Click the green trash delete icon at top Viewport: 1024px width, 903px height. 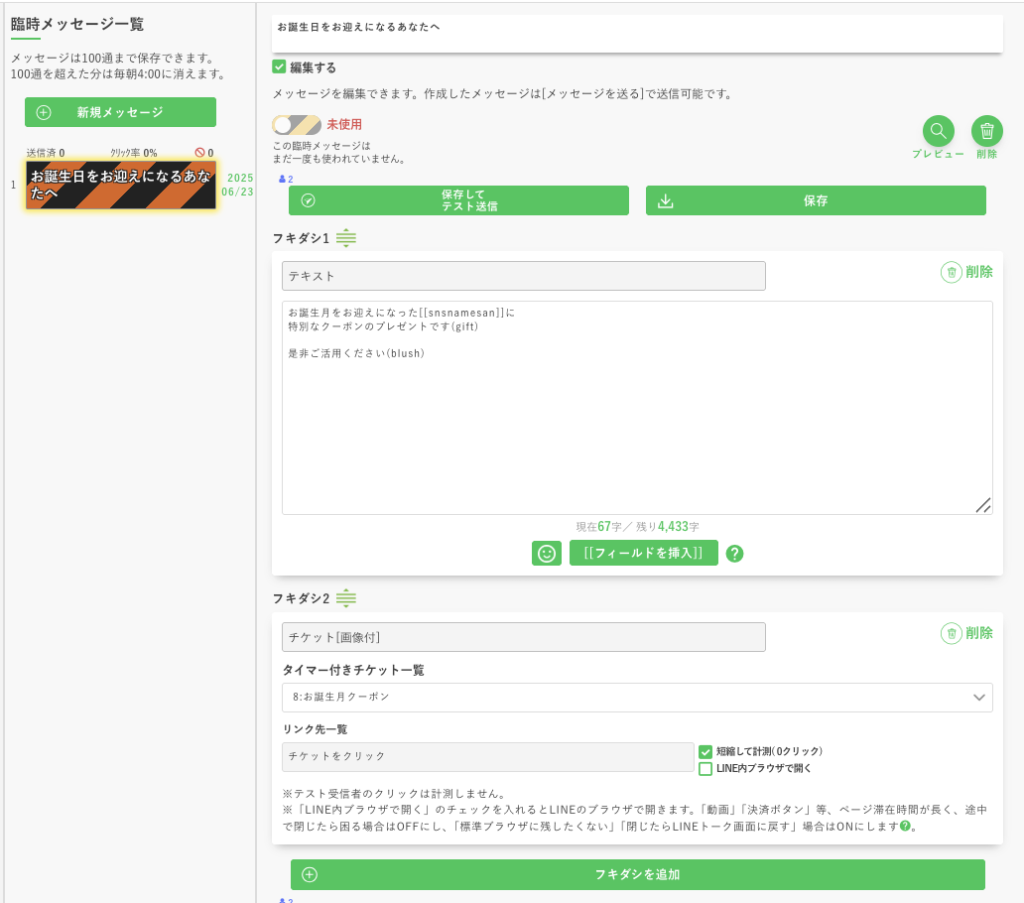coord(986,131)
